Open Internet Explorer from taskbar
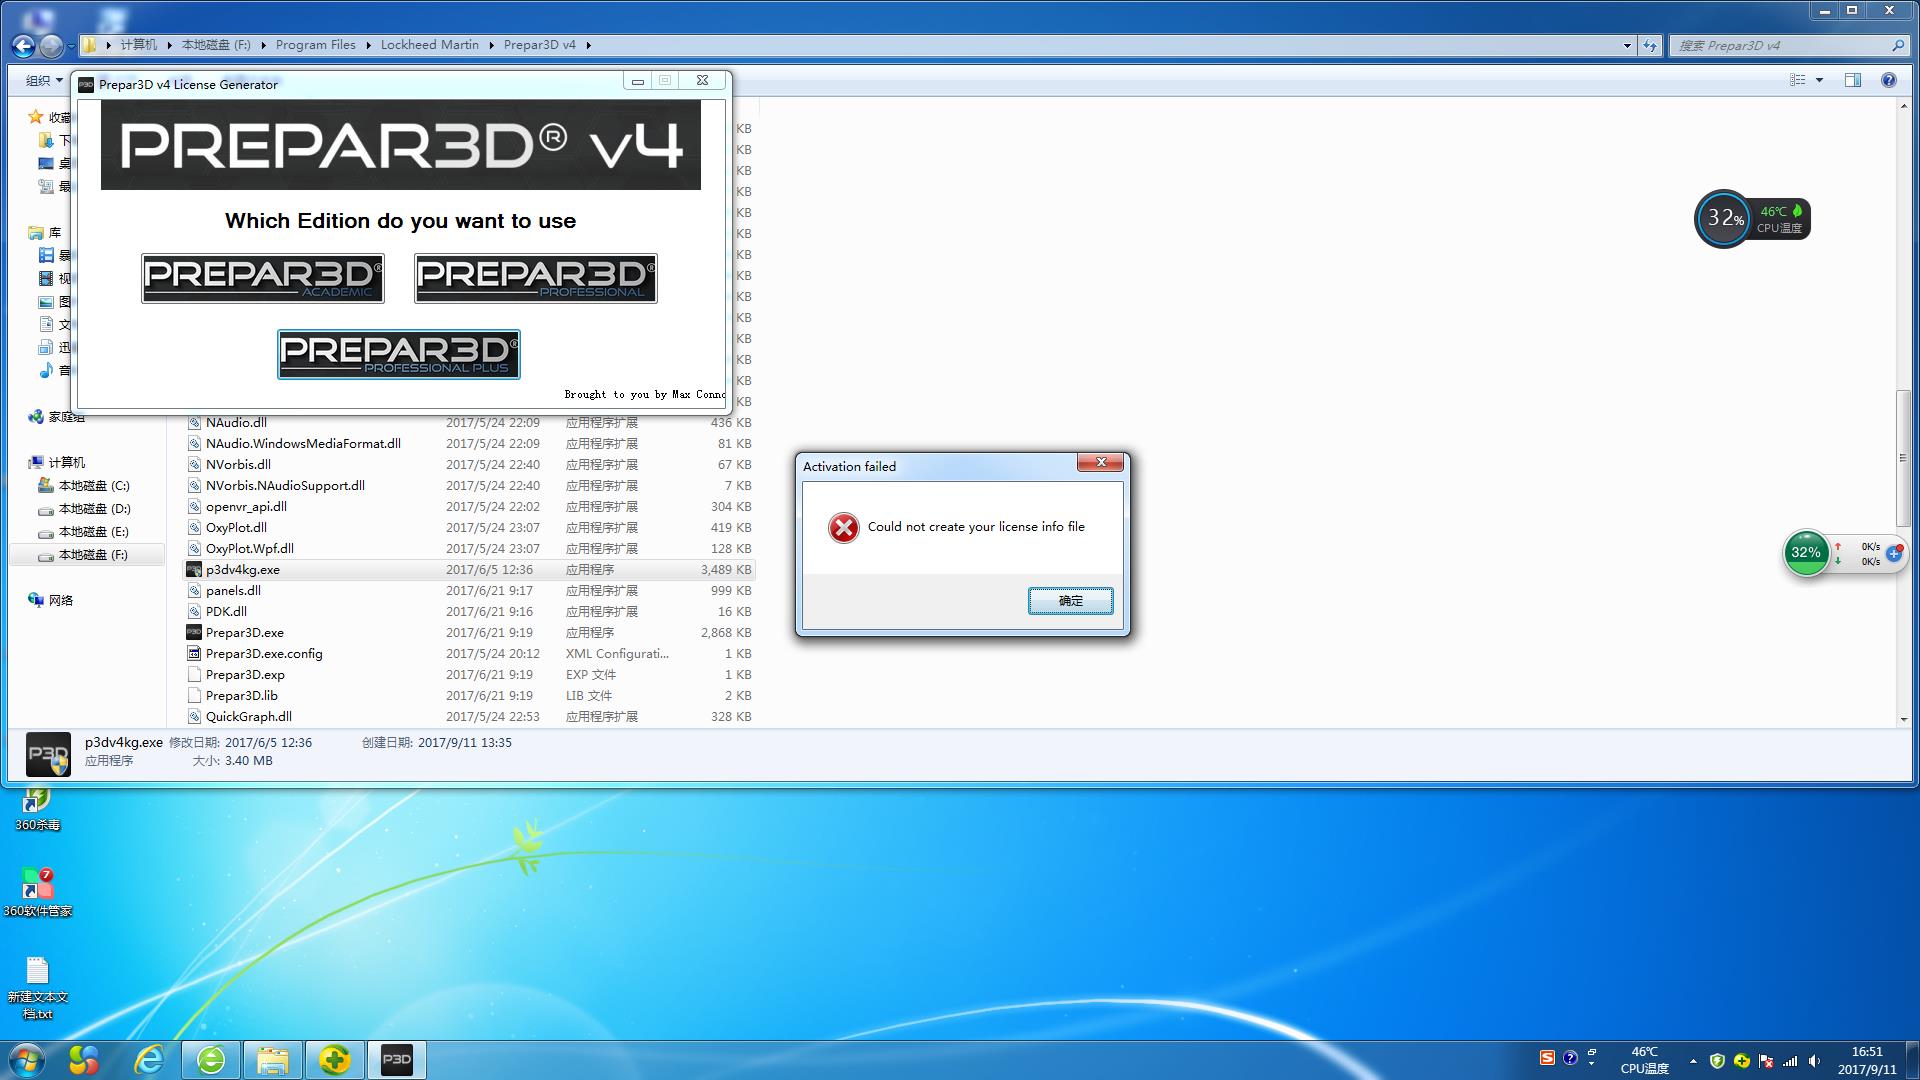1920x1080 pixels. point(148,1060)
